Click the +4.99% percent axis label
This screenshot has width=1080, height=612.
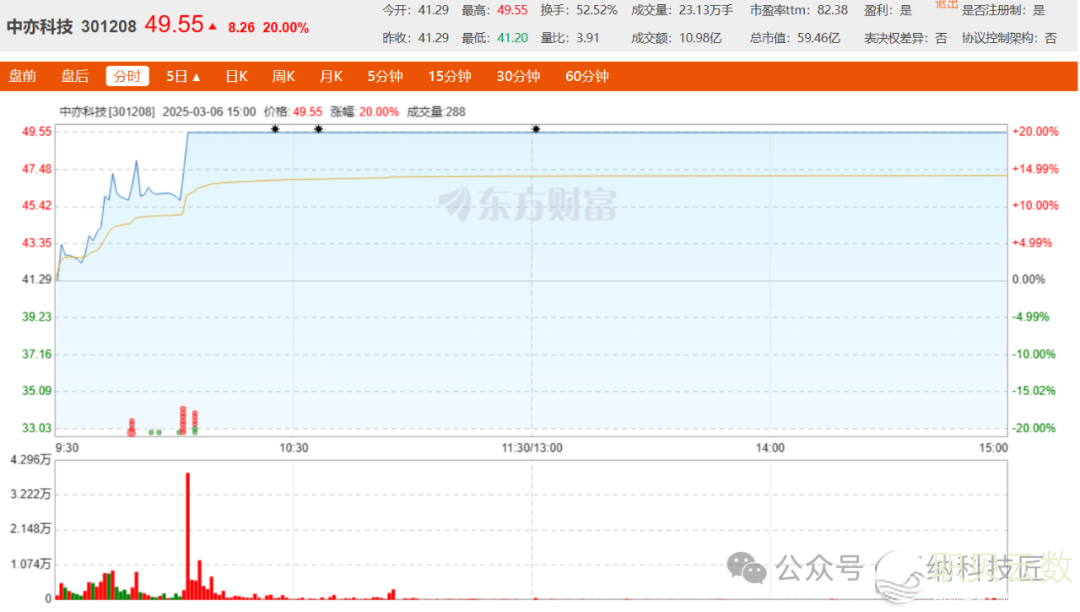1032,242
